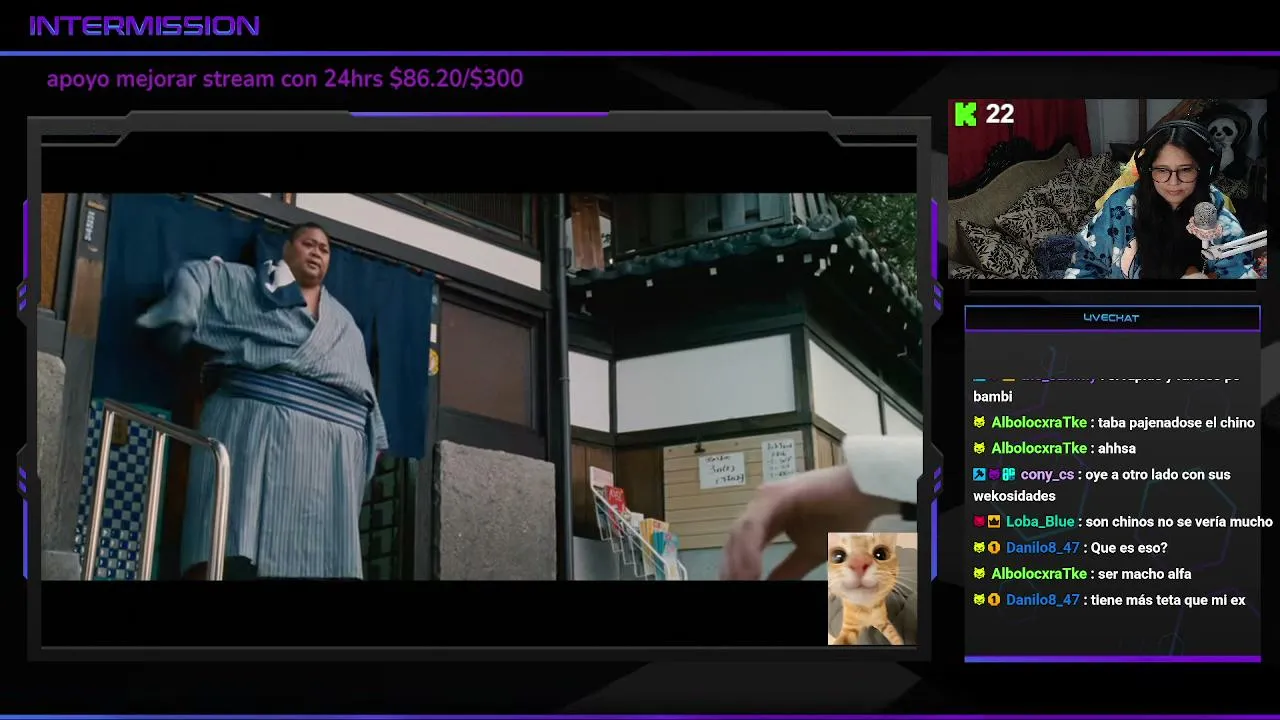
Task: Click the INTERMISSION title
Action: point(145,26)
